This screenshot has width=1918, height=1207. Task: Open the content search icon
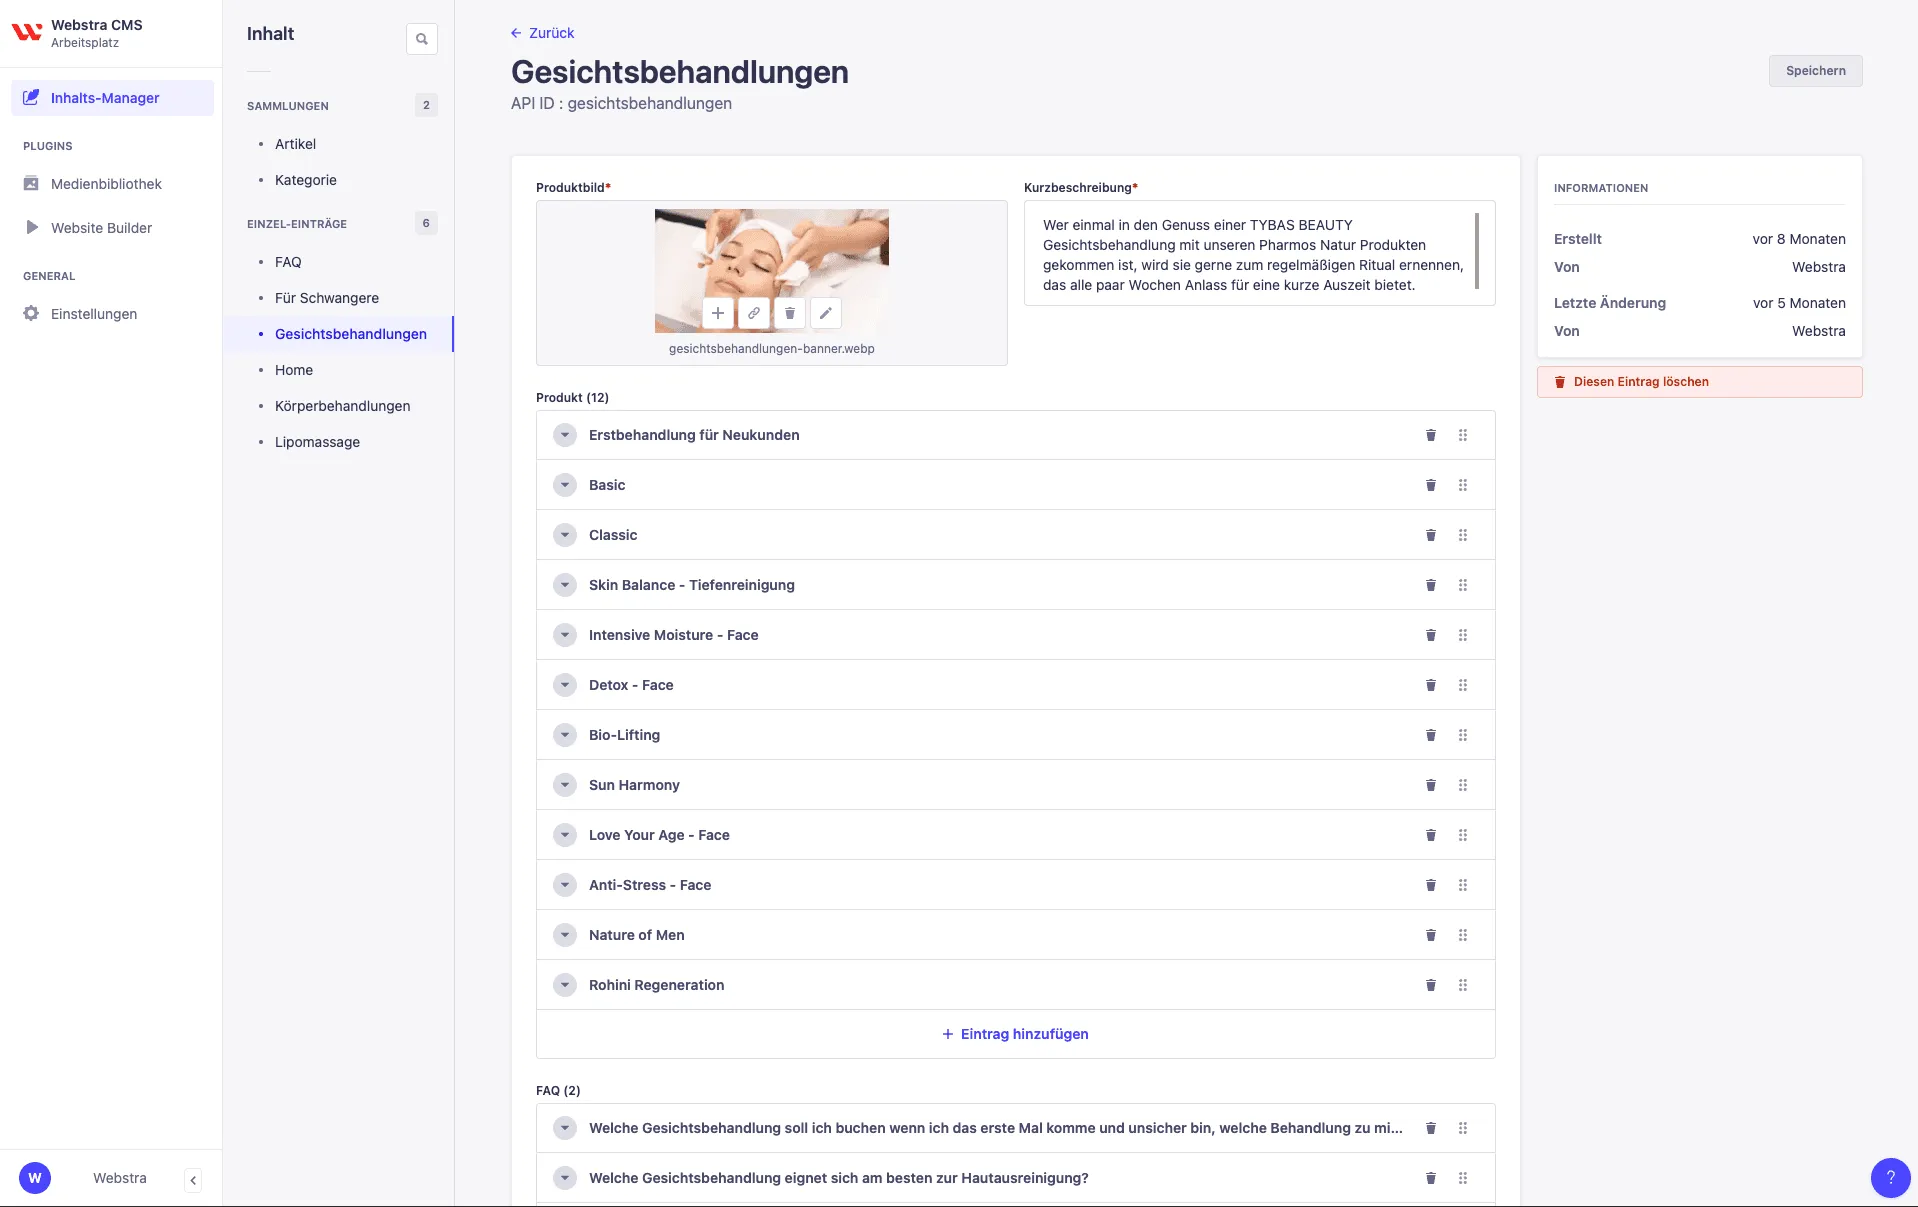pos(422,39)
